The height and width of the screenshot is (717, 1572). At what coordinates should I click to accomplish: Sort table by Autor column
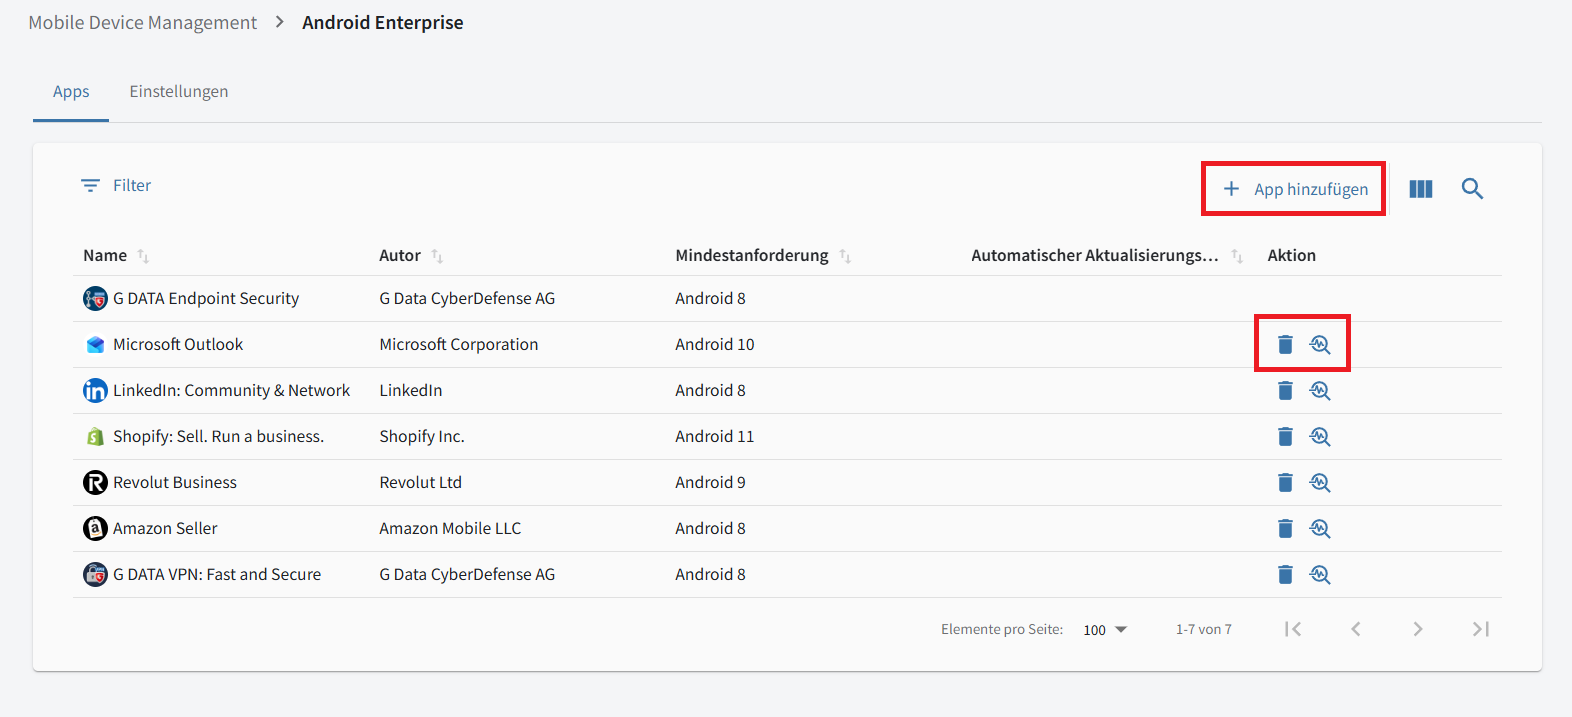tap(437, 257)
